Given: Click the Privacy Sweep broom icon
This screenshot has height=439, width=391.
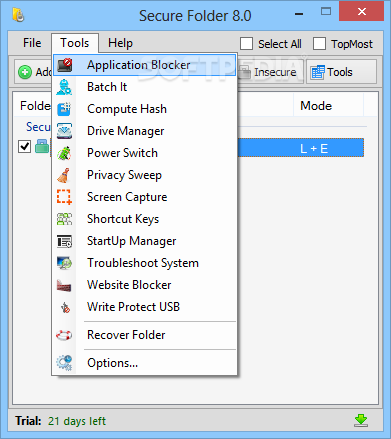Looking at the screenshot, I should pyautogui.click(x=64, y=175).
